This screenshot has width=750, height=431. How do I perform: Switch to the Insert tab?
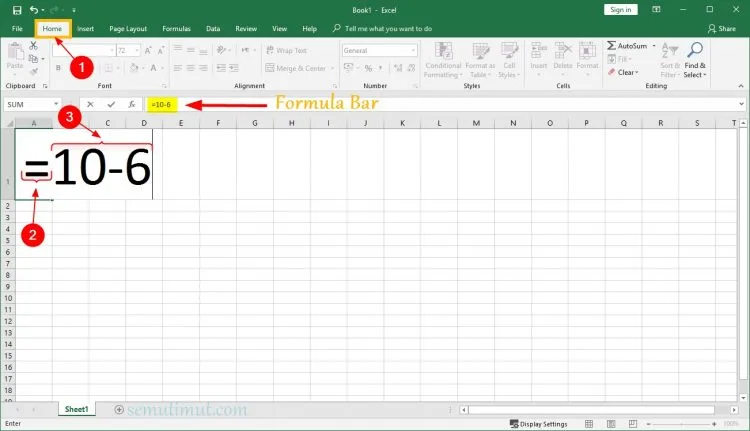pos(86,29)
